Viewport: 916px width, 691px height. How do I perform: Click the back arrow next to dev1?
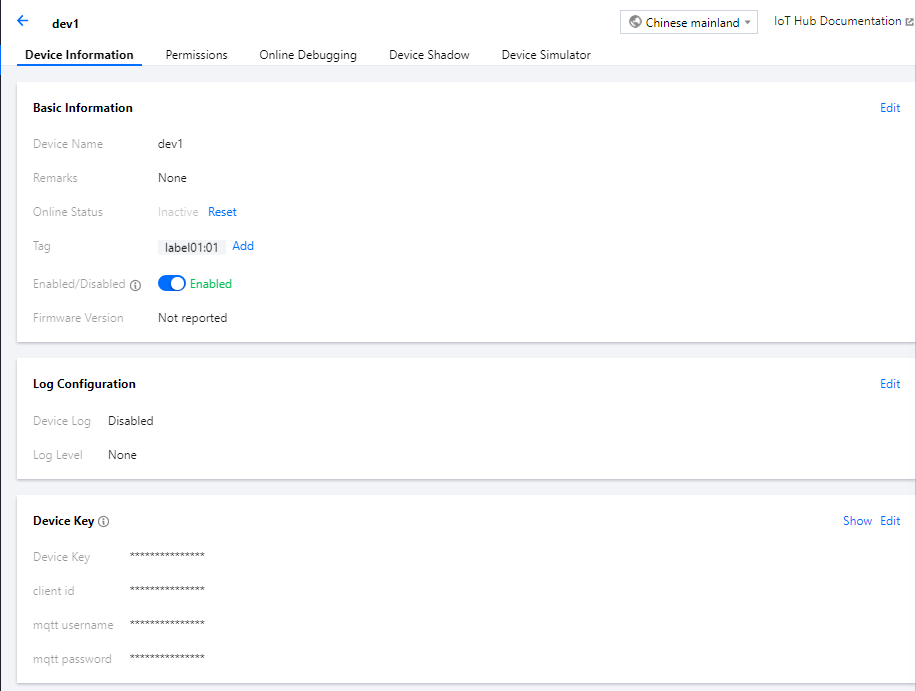tap(23, 21)
